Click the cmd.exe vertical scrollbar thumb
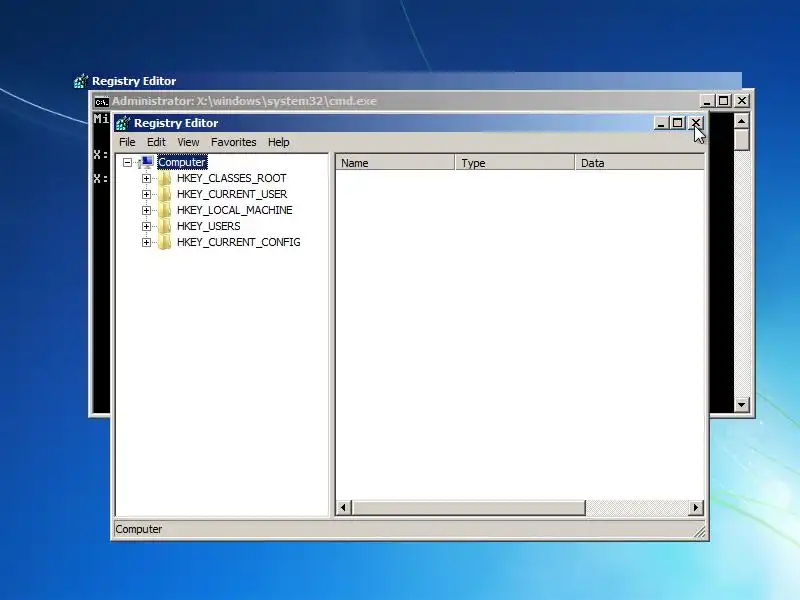Viewport: 800px width, 600px height. [741, 139]
